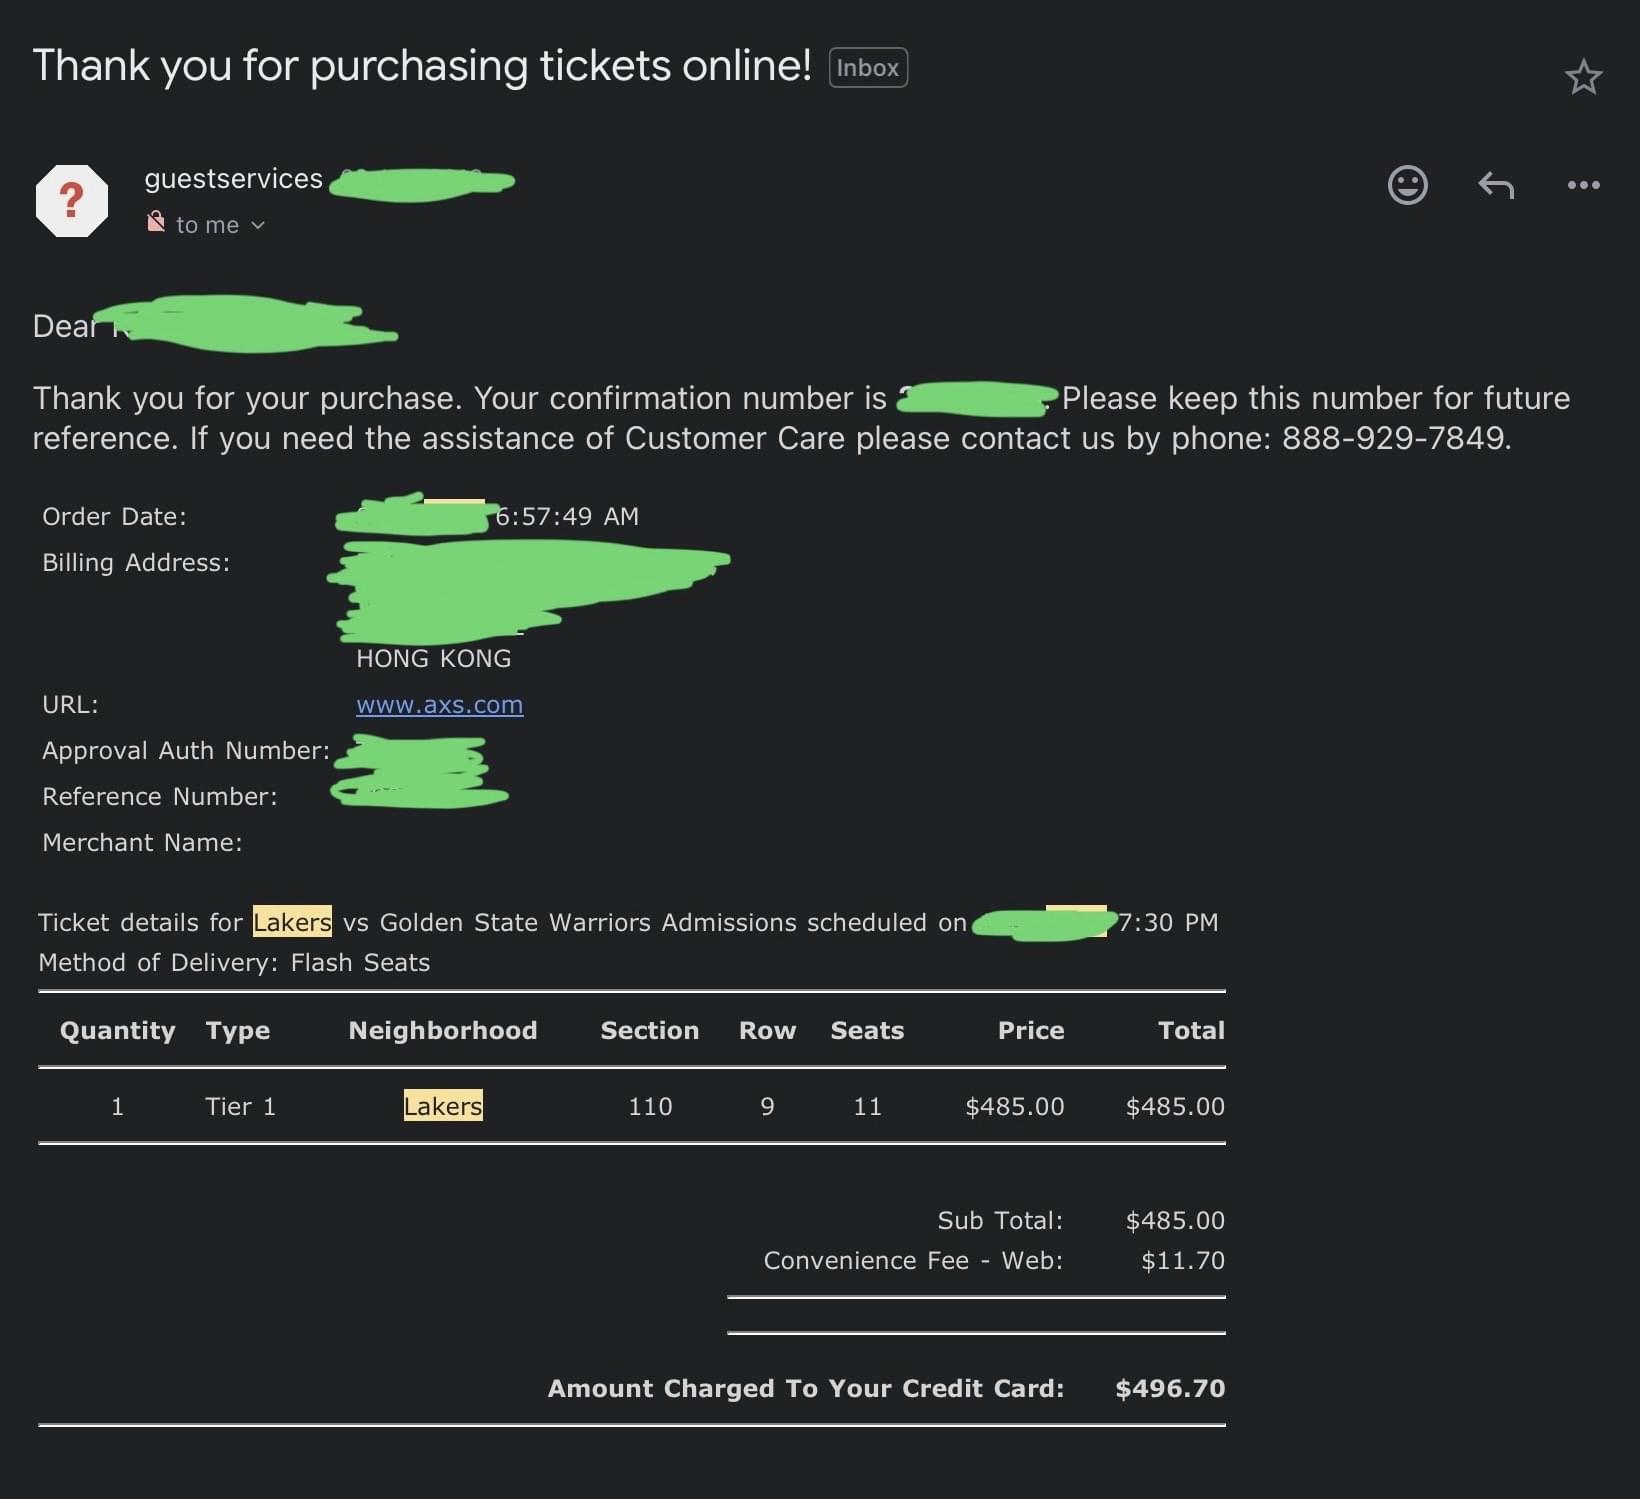Add an emoji reaction to the email

point(1407,185)
